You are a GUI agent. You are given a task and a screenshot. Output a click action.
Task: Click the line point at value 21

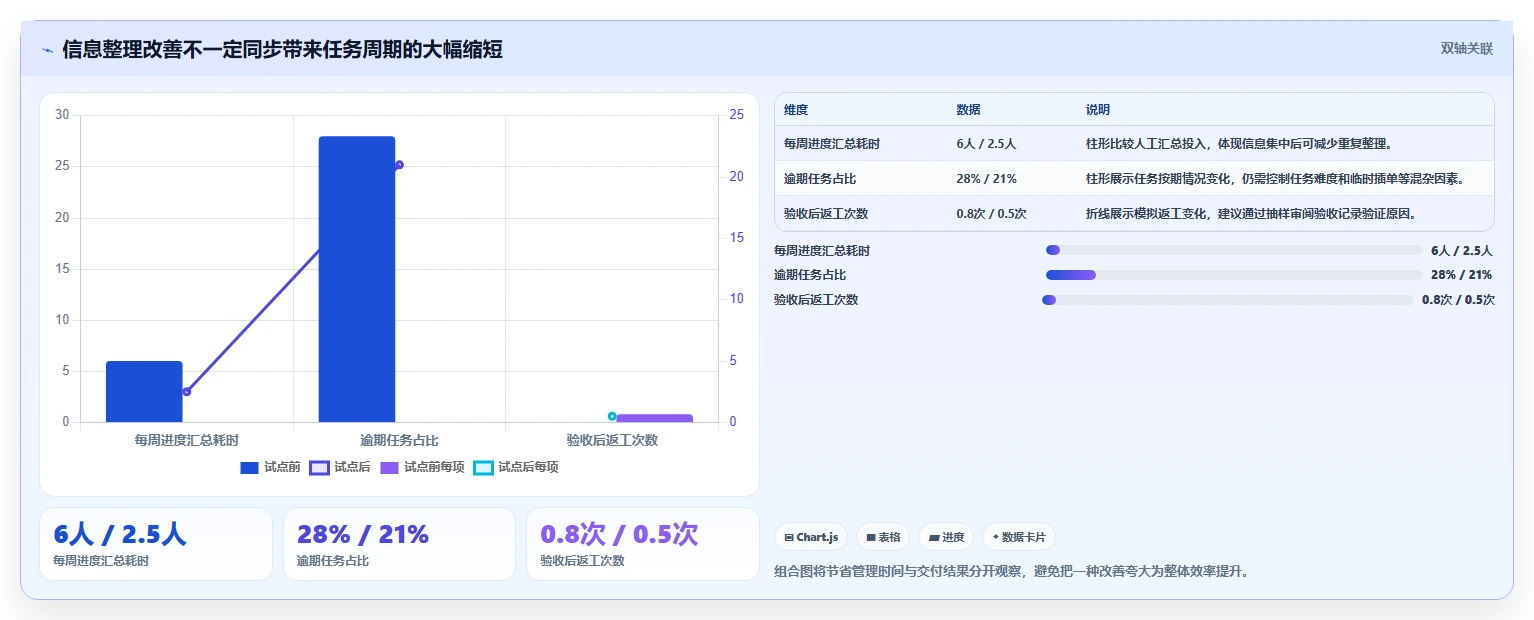(399, 165)
